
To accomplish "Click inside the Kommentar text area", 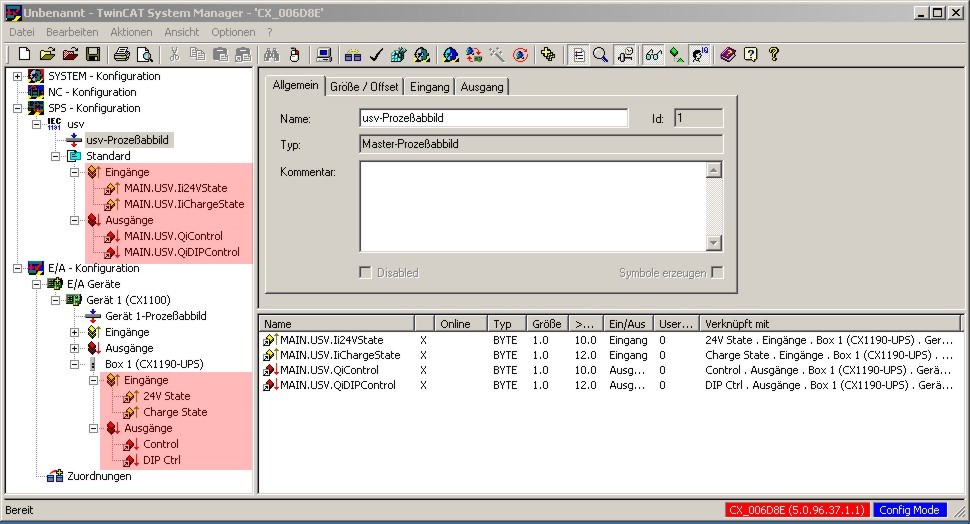I will coord(533,207).
